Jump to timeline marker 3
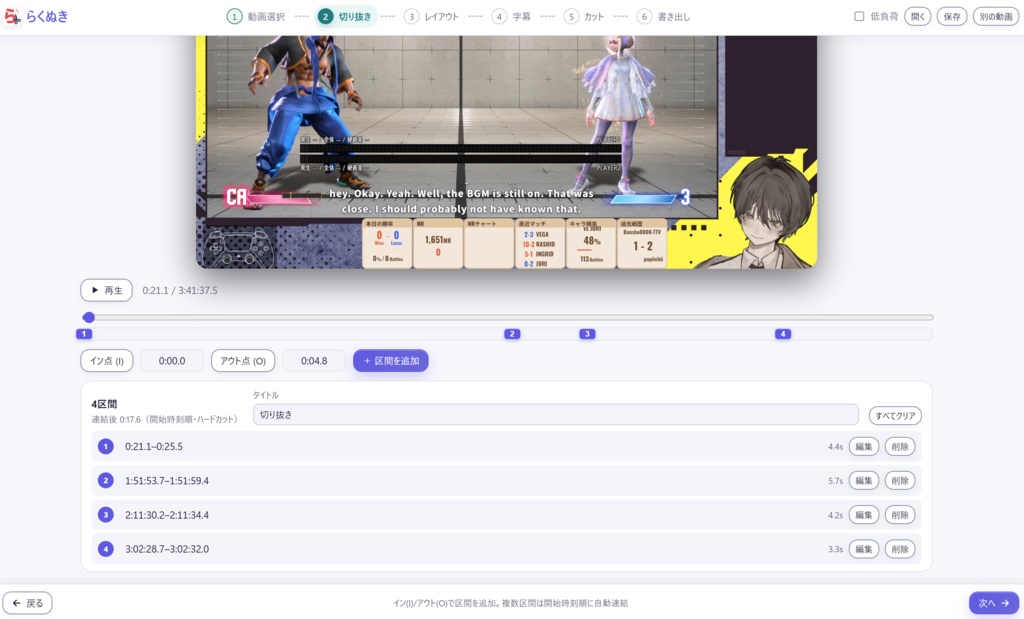Image resolution: width=1024 pixels, height=619 pixels. pos(587,334)
